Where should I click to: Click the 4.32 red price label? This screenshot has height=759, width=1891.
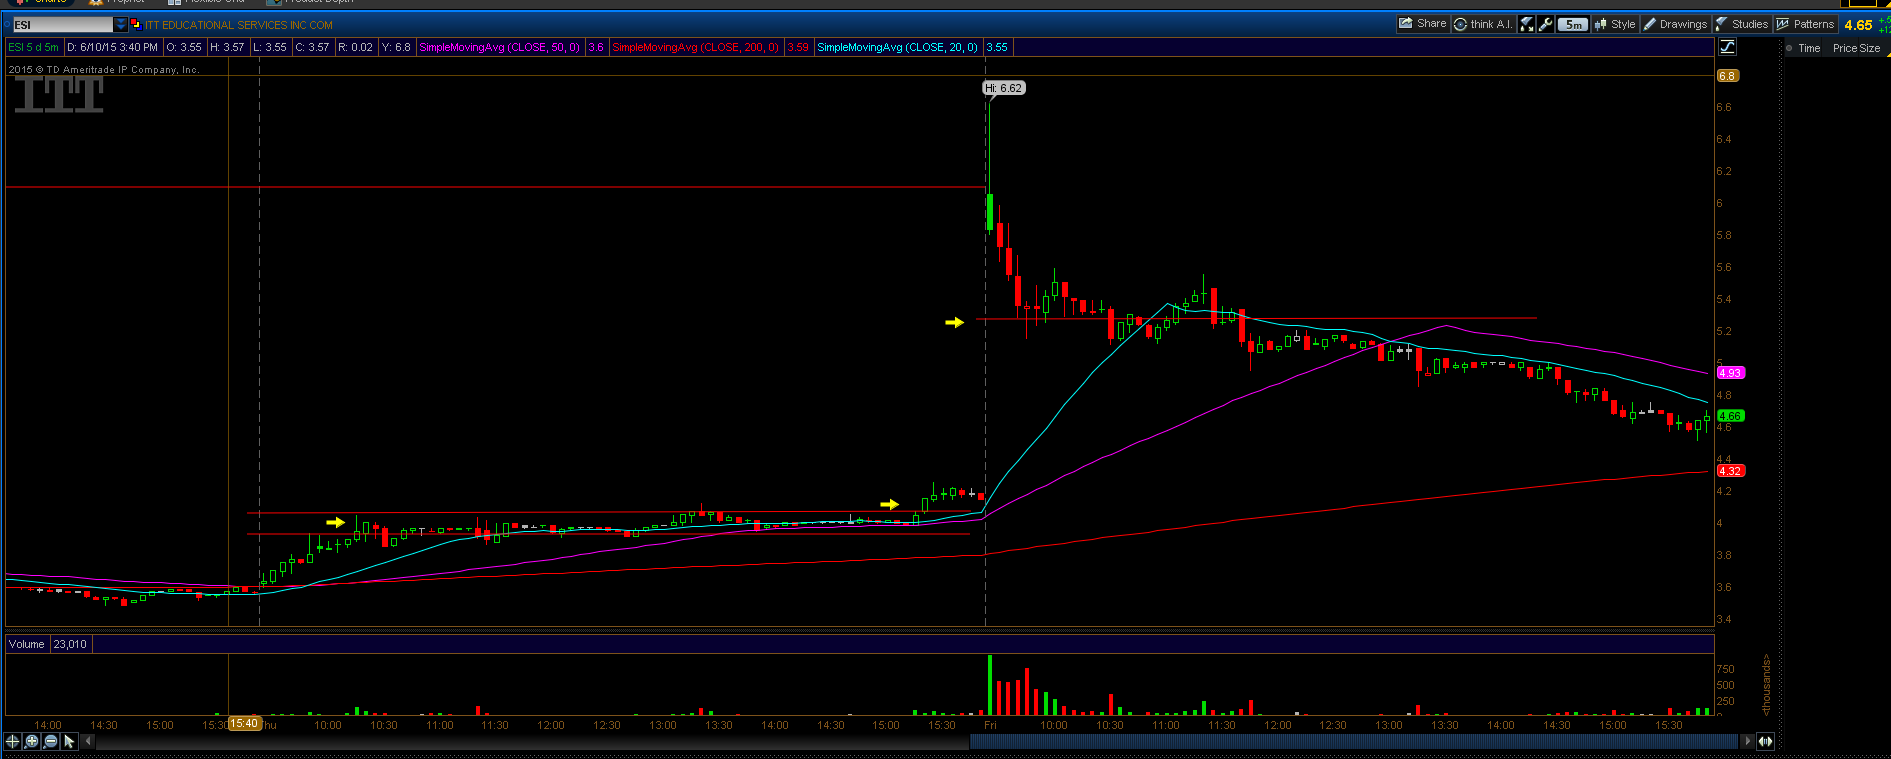(1730, 471)
